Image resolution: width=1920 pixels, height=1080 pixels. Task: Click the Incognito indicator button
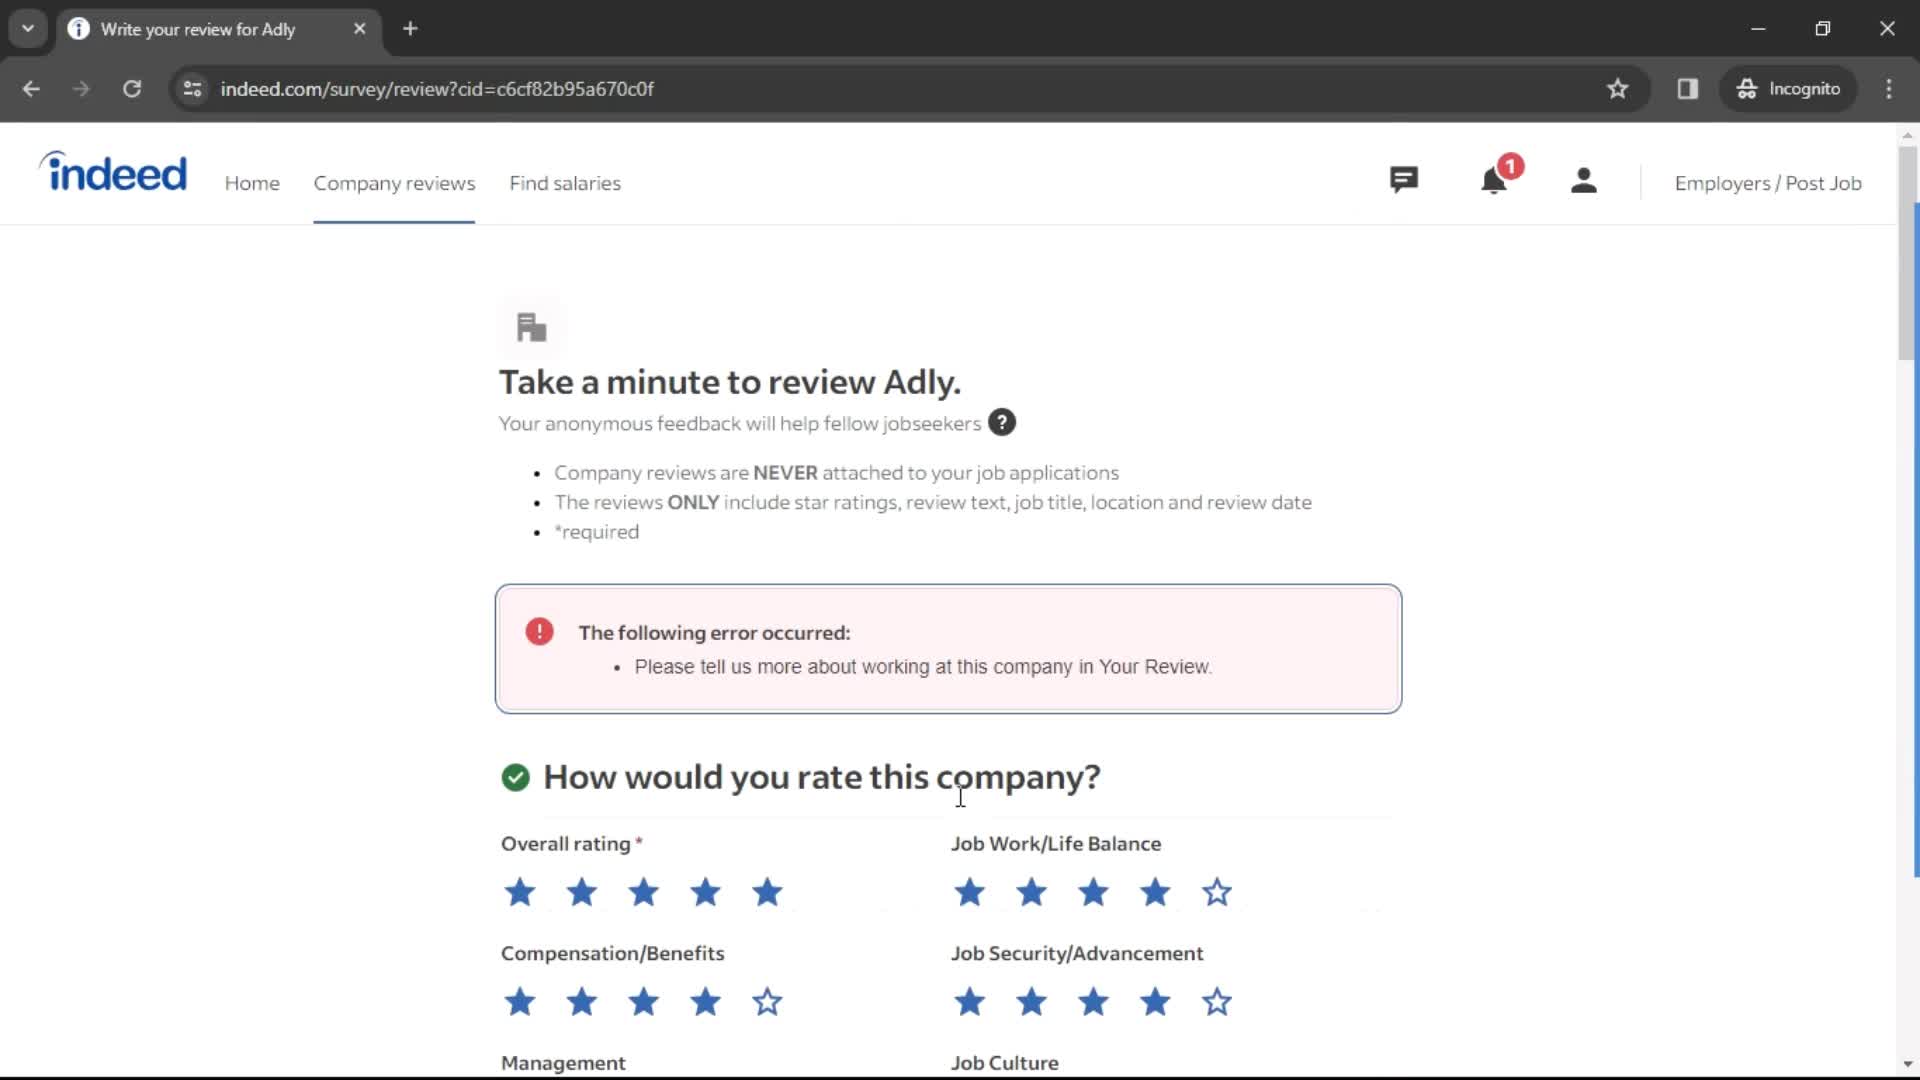click(x=1789, y=89)
